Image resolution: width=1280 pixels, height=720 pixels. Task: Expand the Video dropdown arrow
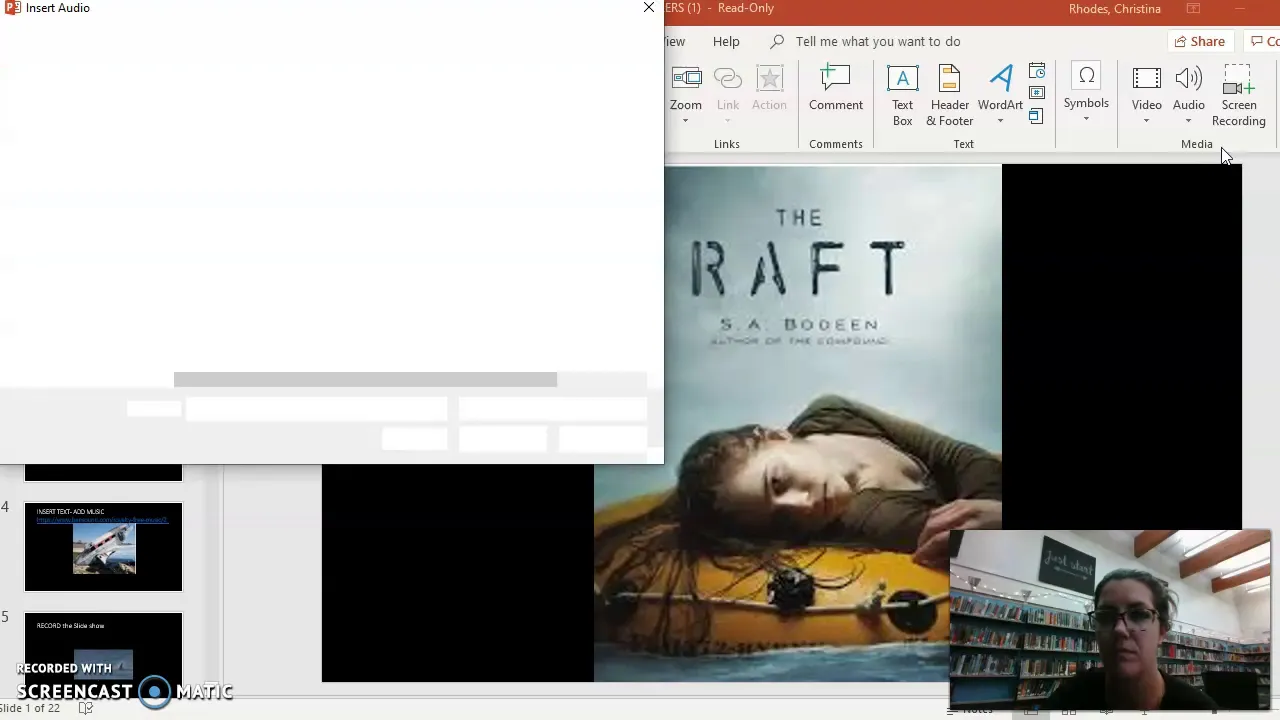coord(1147,122)
